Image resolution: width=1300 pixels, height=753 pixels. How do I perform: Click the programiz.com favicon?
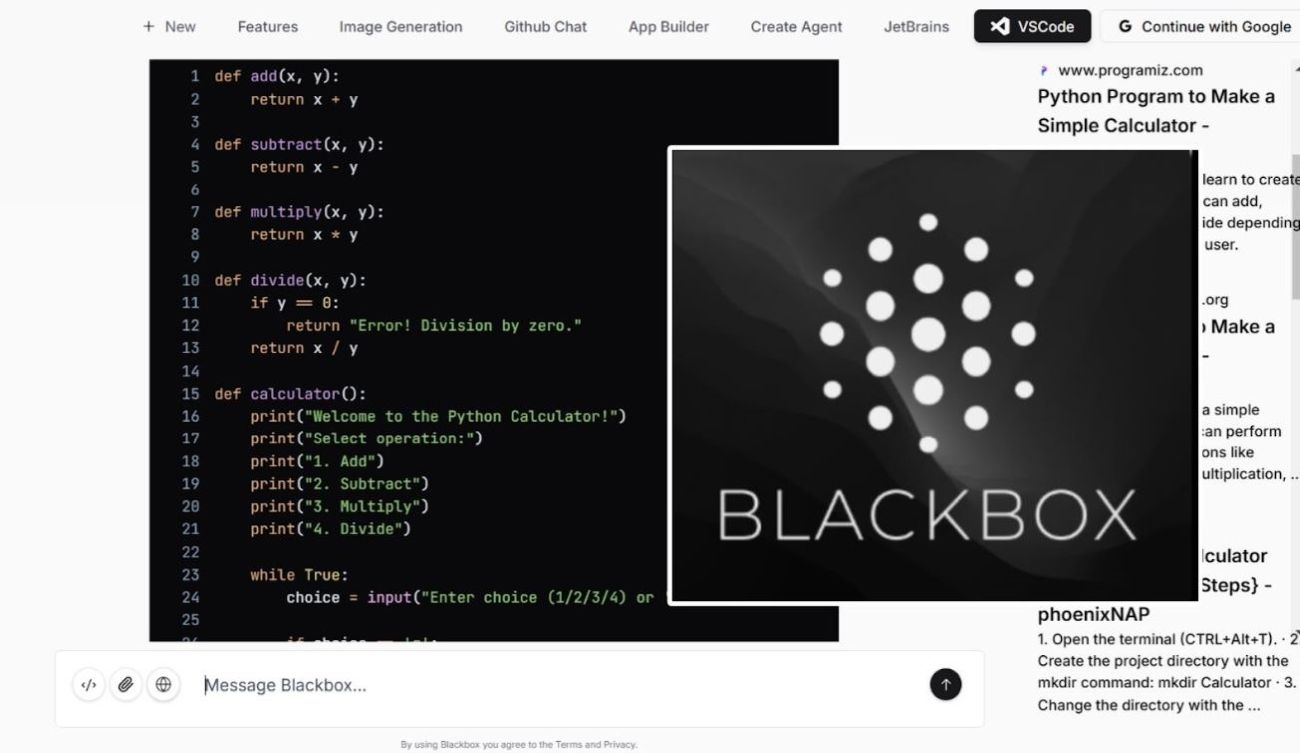tap(1045, 71)
